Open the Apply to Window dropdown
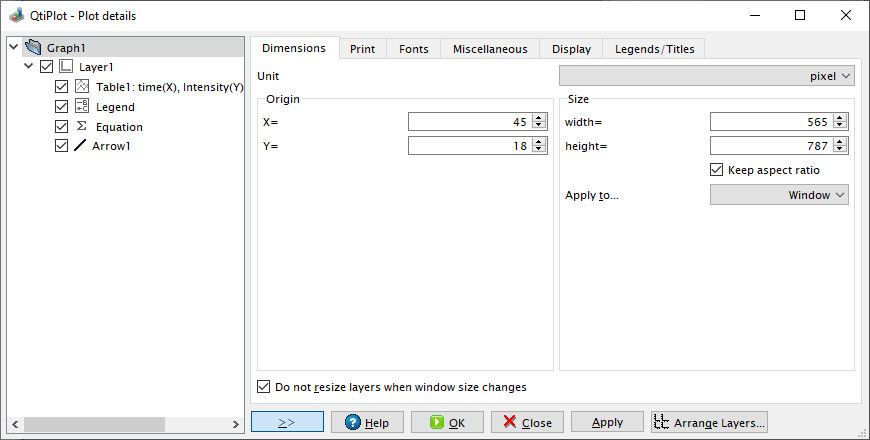 779,195
